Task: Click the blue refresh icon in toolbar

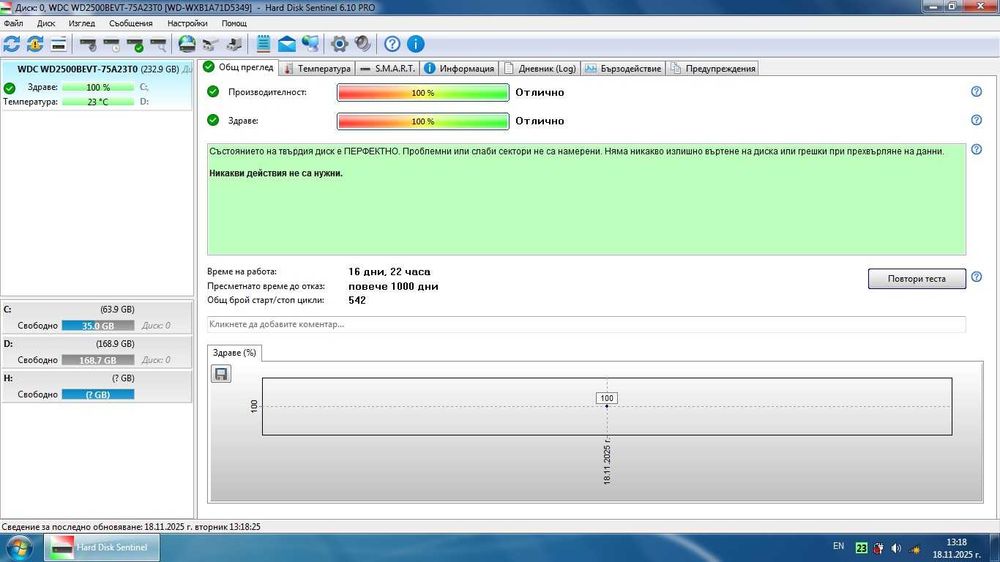Action: coord(12,44)
